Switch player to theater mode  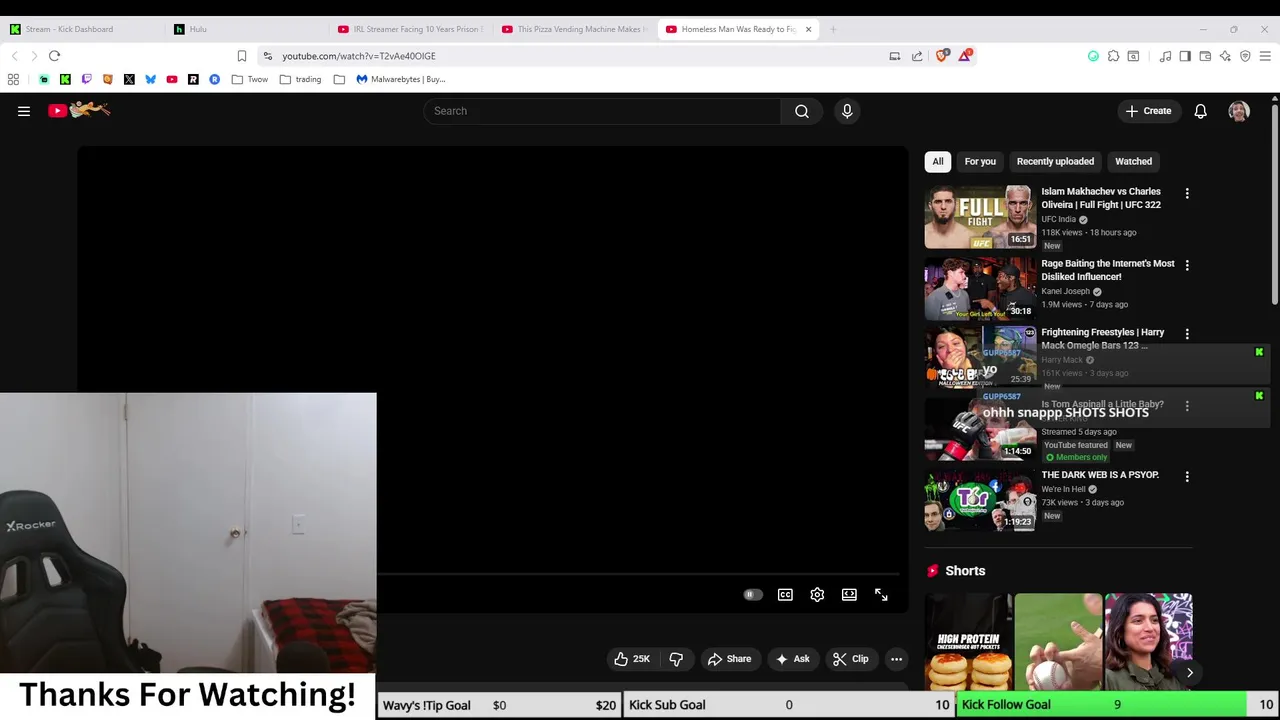[849, 595]
